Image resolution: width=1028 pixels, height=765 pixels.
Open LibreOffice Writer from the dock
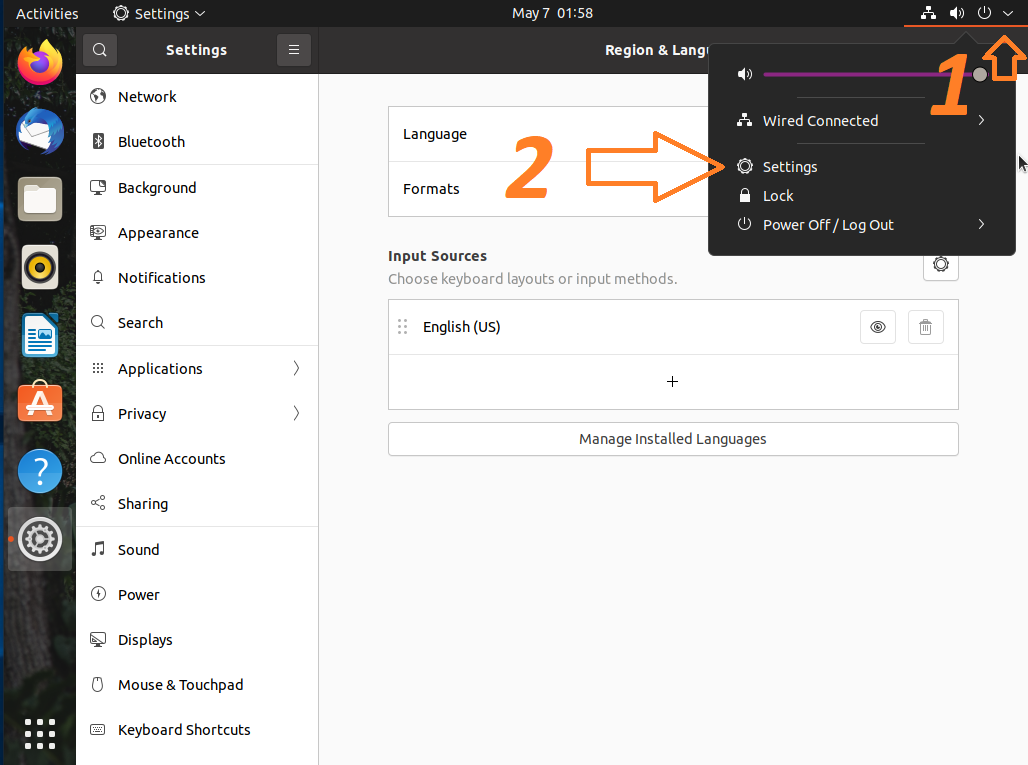40,335
